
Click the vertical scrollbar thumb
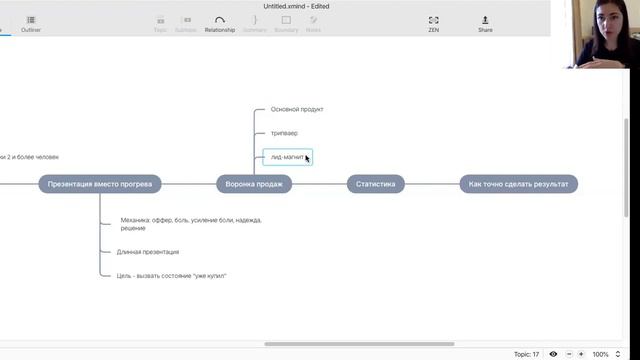(626, 168)
